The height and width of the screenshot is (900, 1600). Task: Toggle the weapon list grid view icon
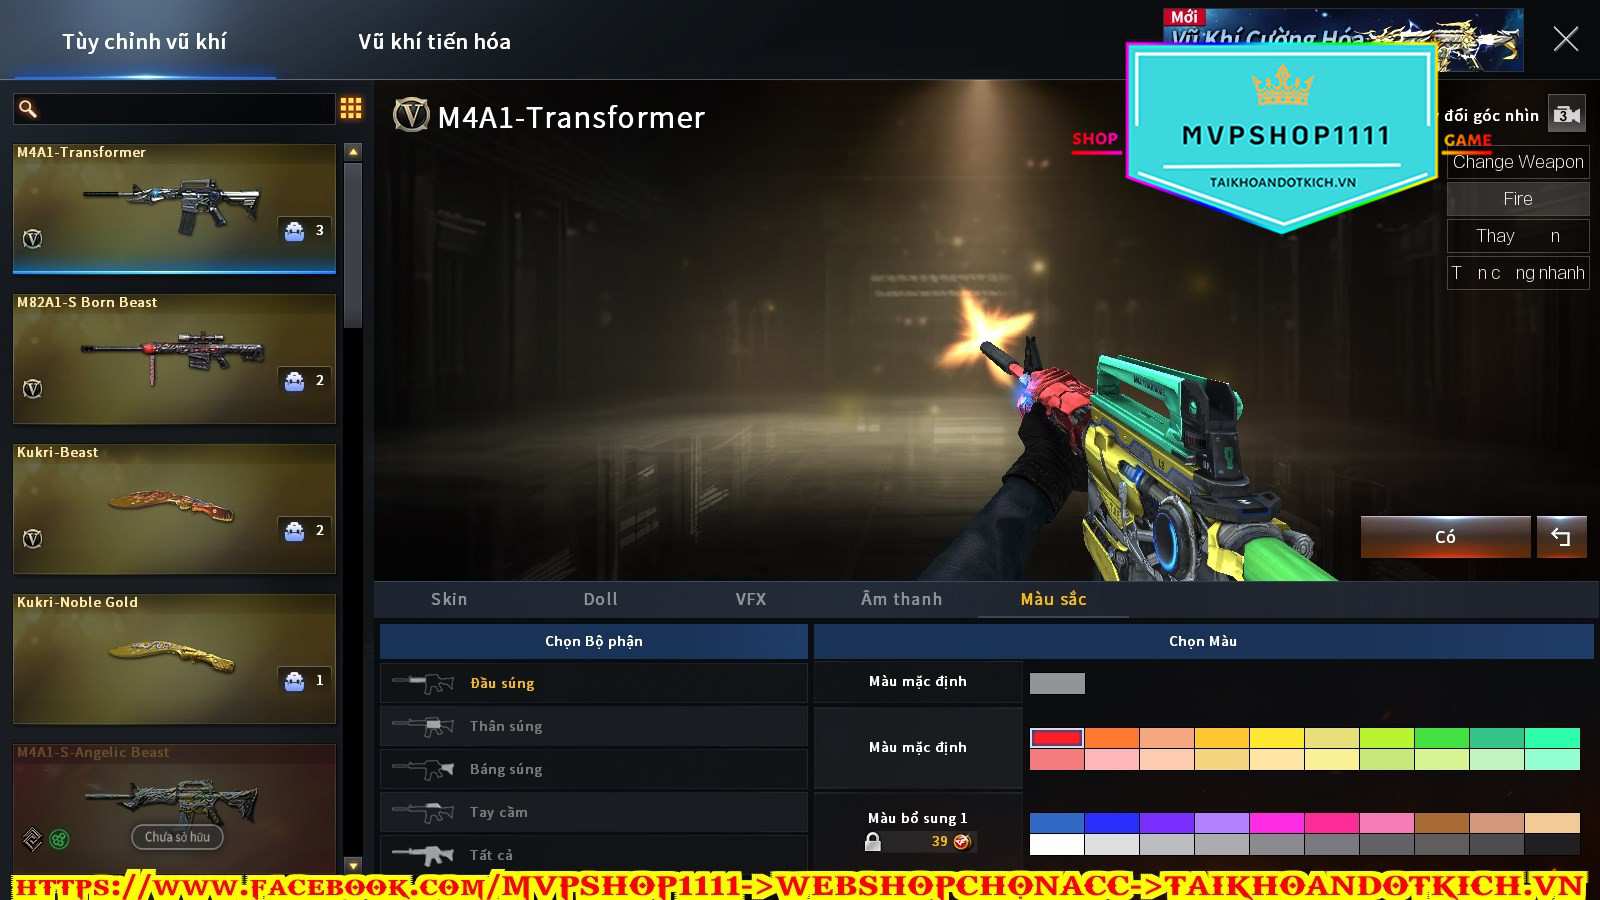coord(351,108)
